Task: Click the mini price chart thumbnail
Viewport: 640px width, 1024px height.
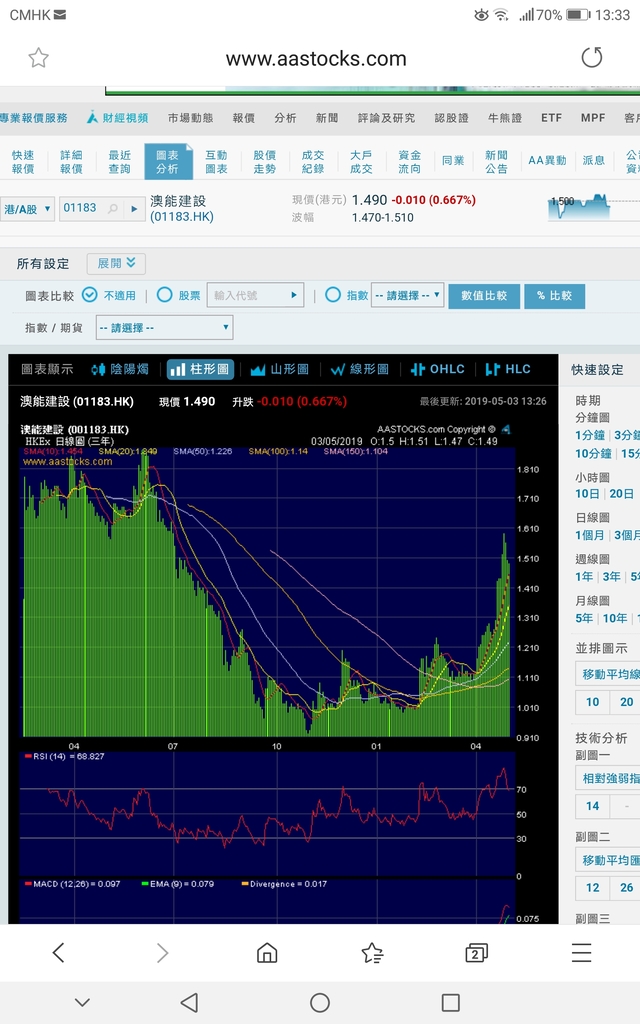Action: click(593, 207)
